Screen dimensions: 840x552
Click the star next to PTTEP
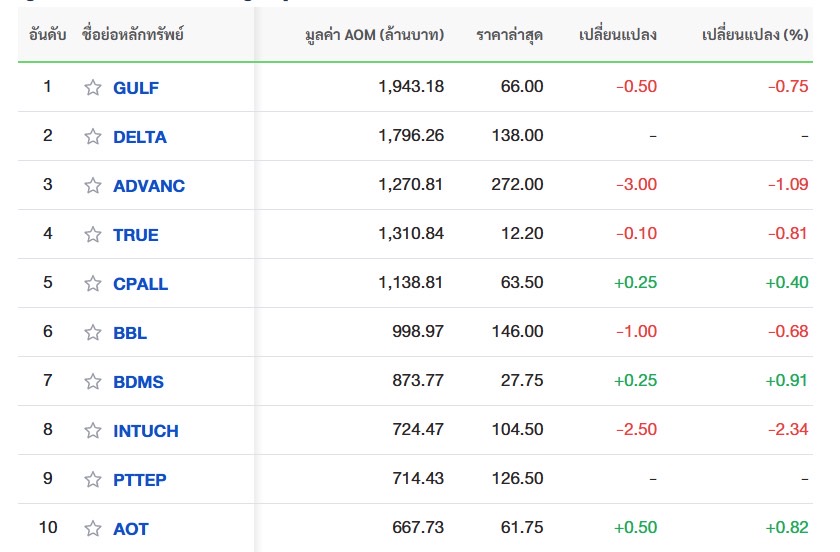coord(93,480)
